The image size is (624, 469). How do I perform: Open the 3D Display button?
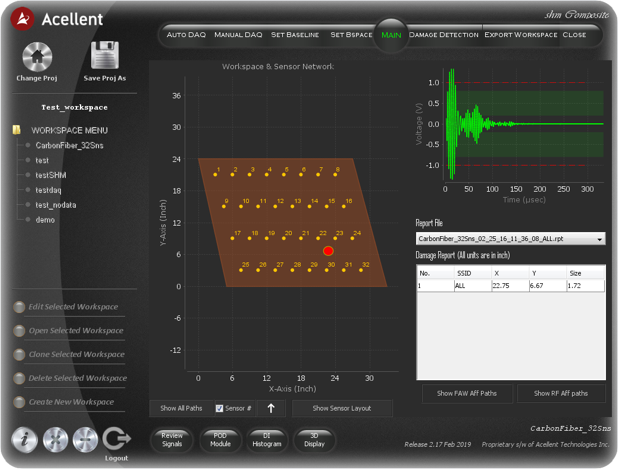coord(314,440)
